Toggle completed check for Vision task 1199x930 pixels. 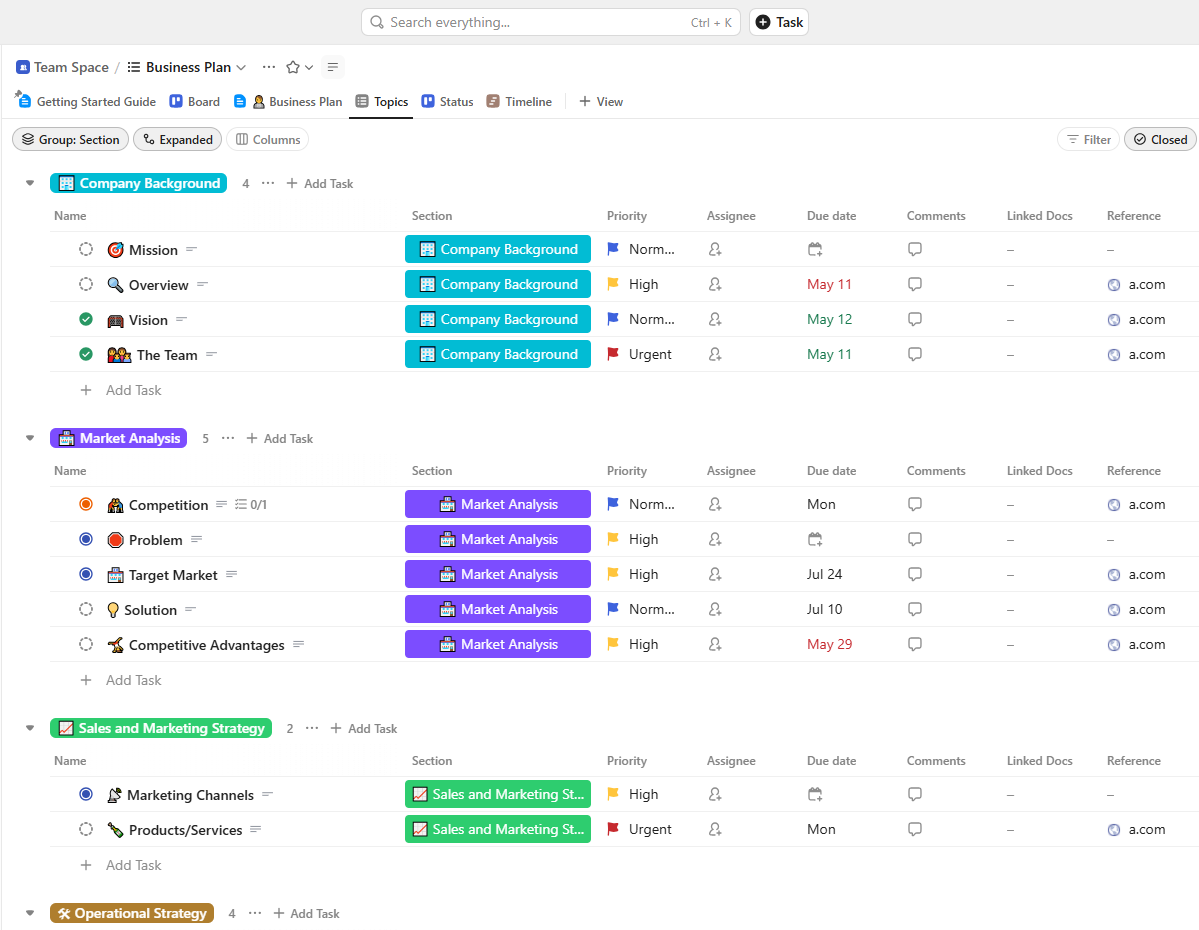(x=86, y=320)
